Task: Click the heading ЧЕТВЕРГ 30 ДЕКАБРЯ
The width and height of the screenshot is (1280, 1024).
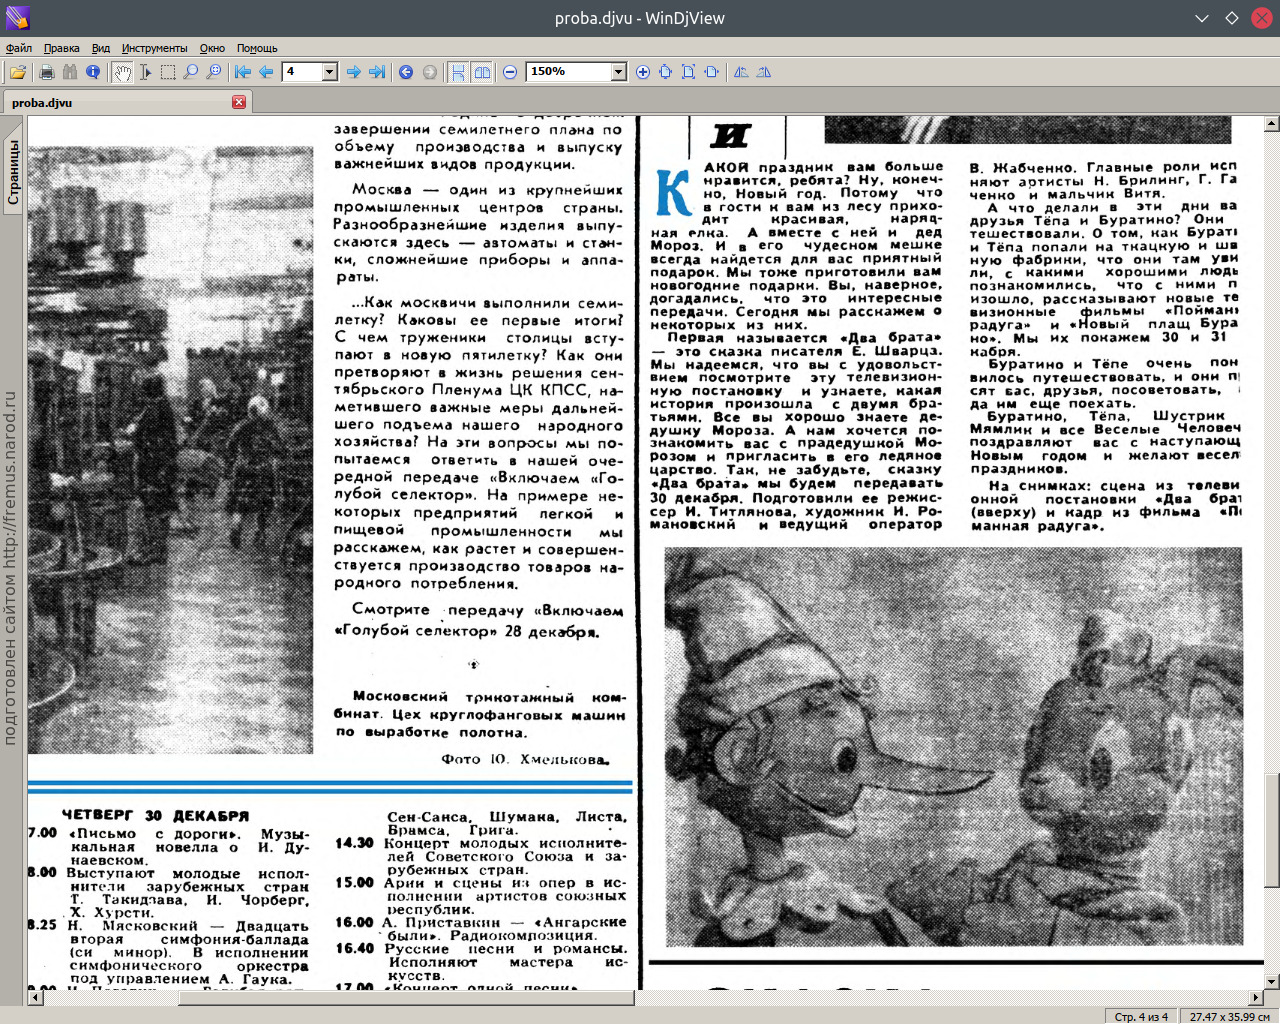Action: click(x=155, y=815)
